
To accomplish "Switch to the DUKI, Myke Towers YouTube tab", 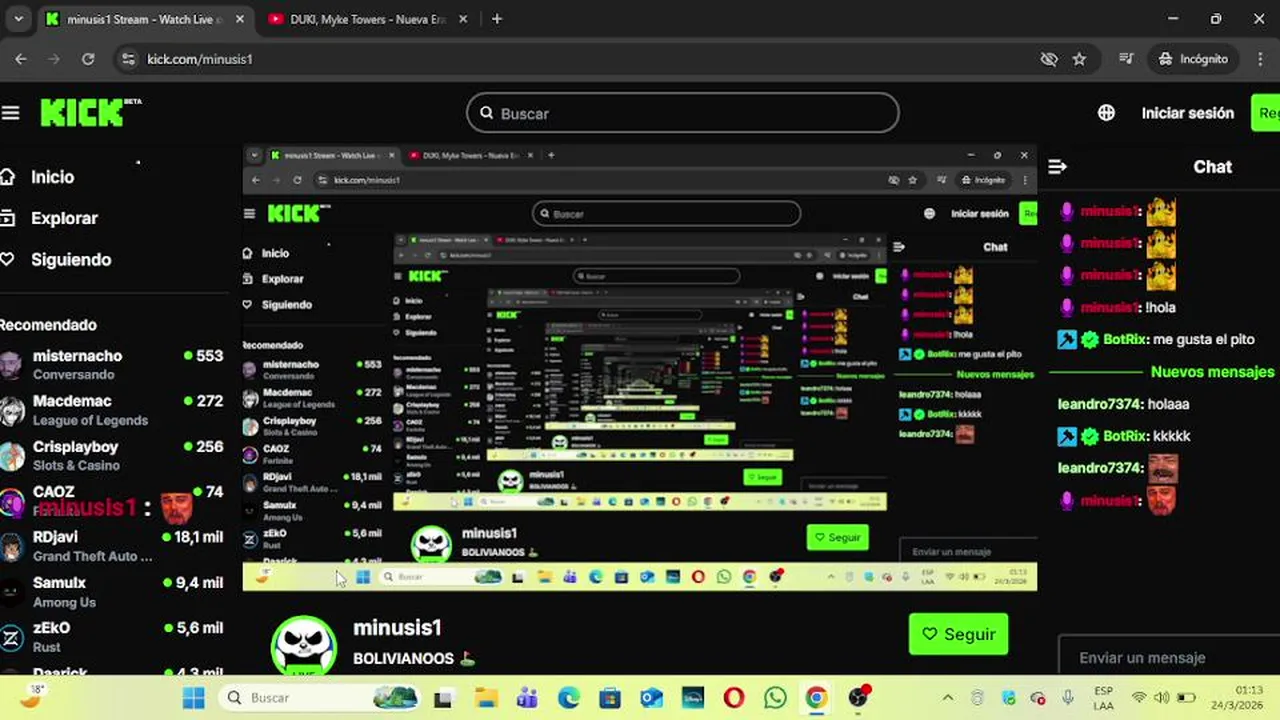I will coord(368,19).
